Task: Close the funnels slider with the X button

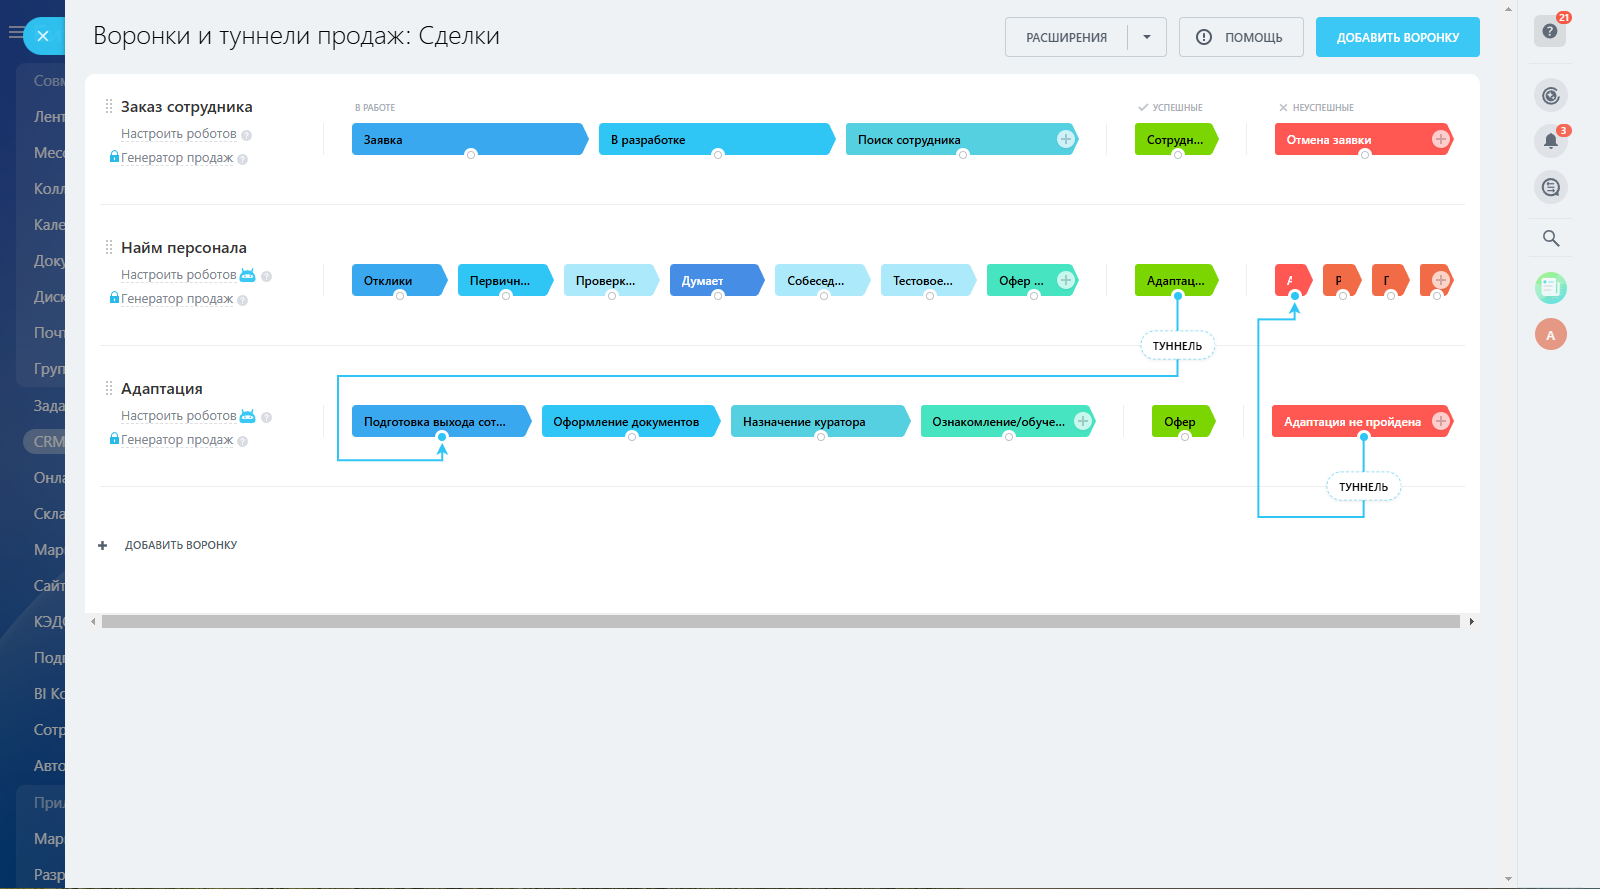Action: click(x=43, y=36)
